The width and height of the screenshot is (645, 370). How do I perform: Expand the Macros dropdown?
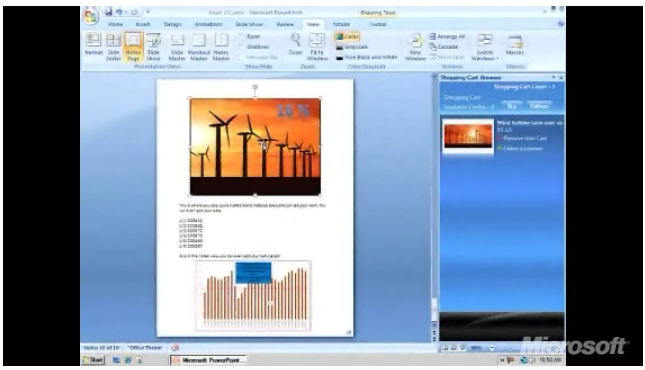pos(515,44)
